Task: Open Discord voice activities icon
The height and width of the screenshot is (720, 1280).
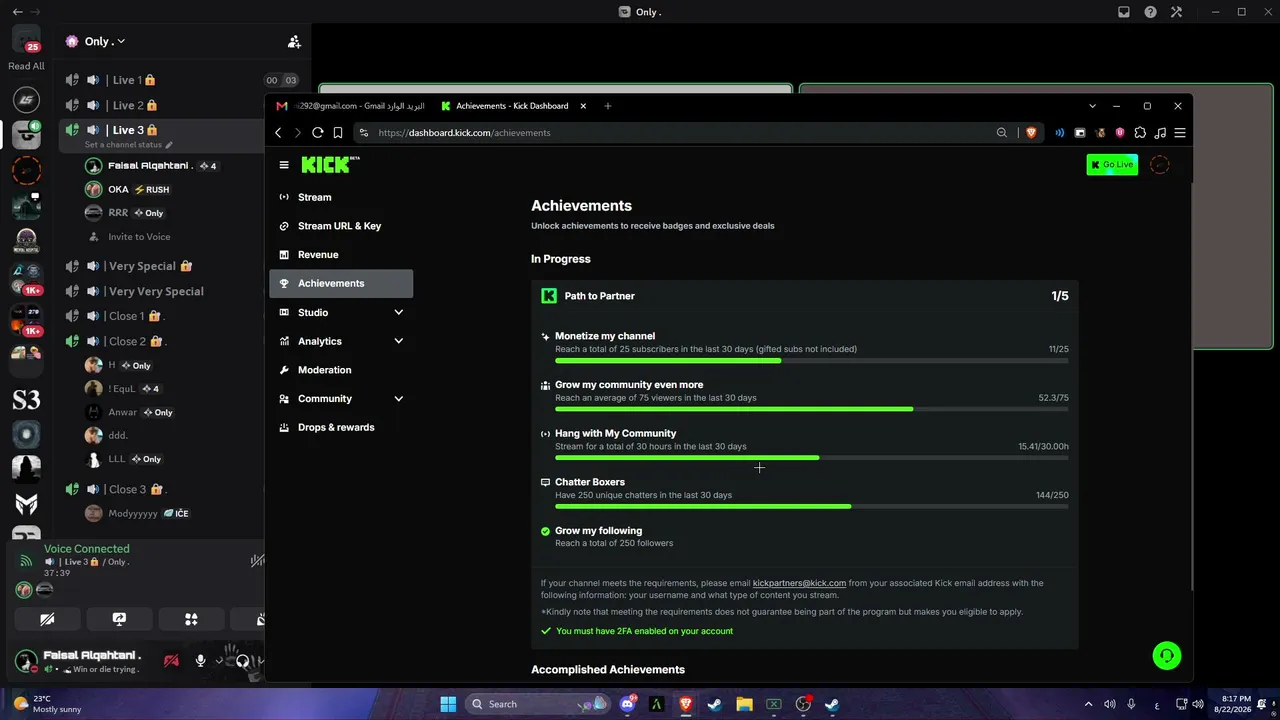Action: (x=191, y=619)
